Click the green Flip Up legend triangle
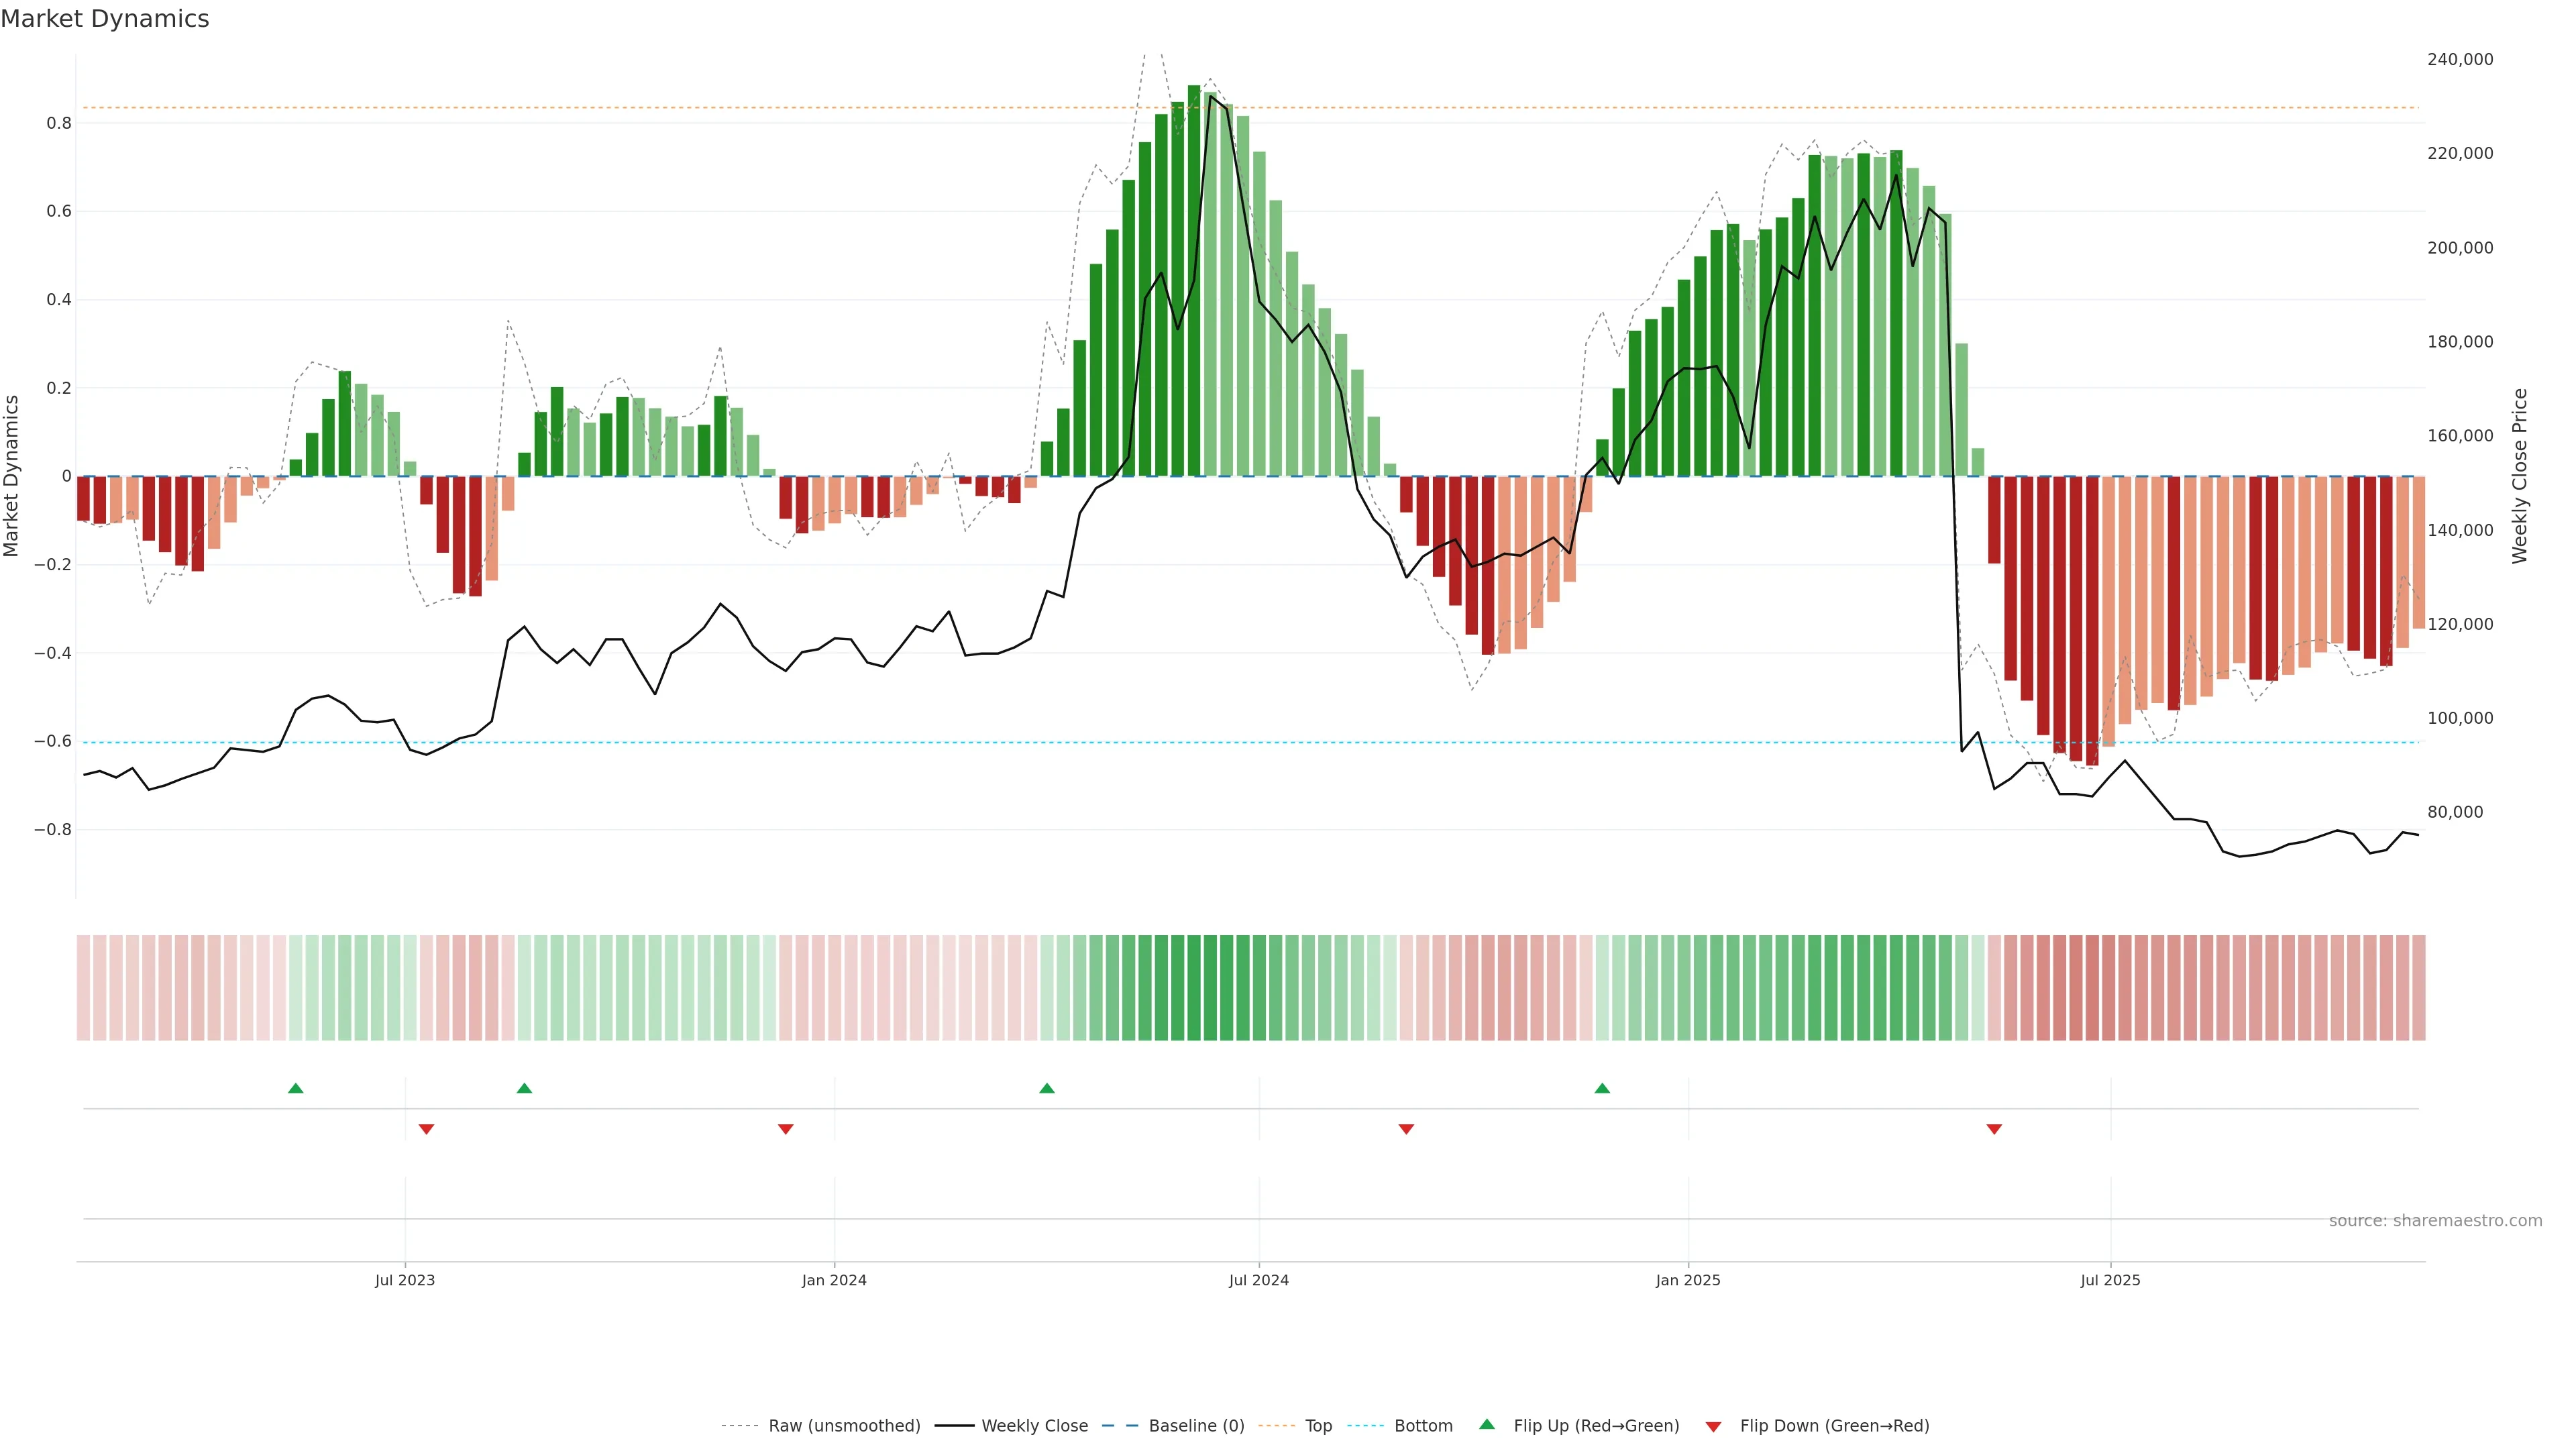Viewport: 2576px width, 1449px height. tap(1487, 1424)
